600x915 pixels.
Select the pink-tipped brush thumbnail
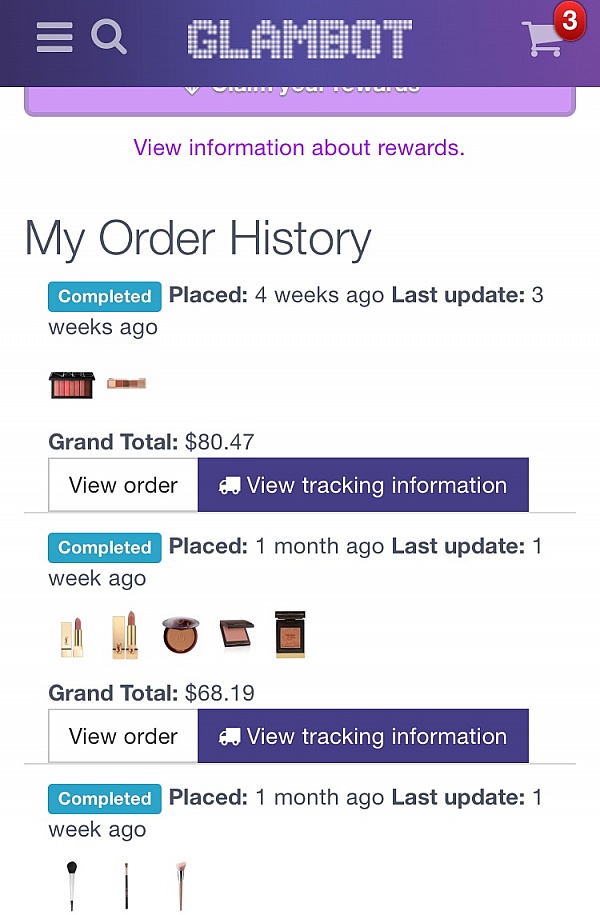(179, 885)
